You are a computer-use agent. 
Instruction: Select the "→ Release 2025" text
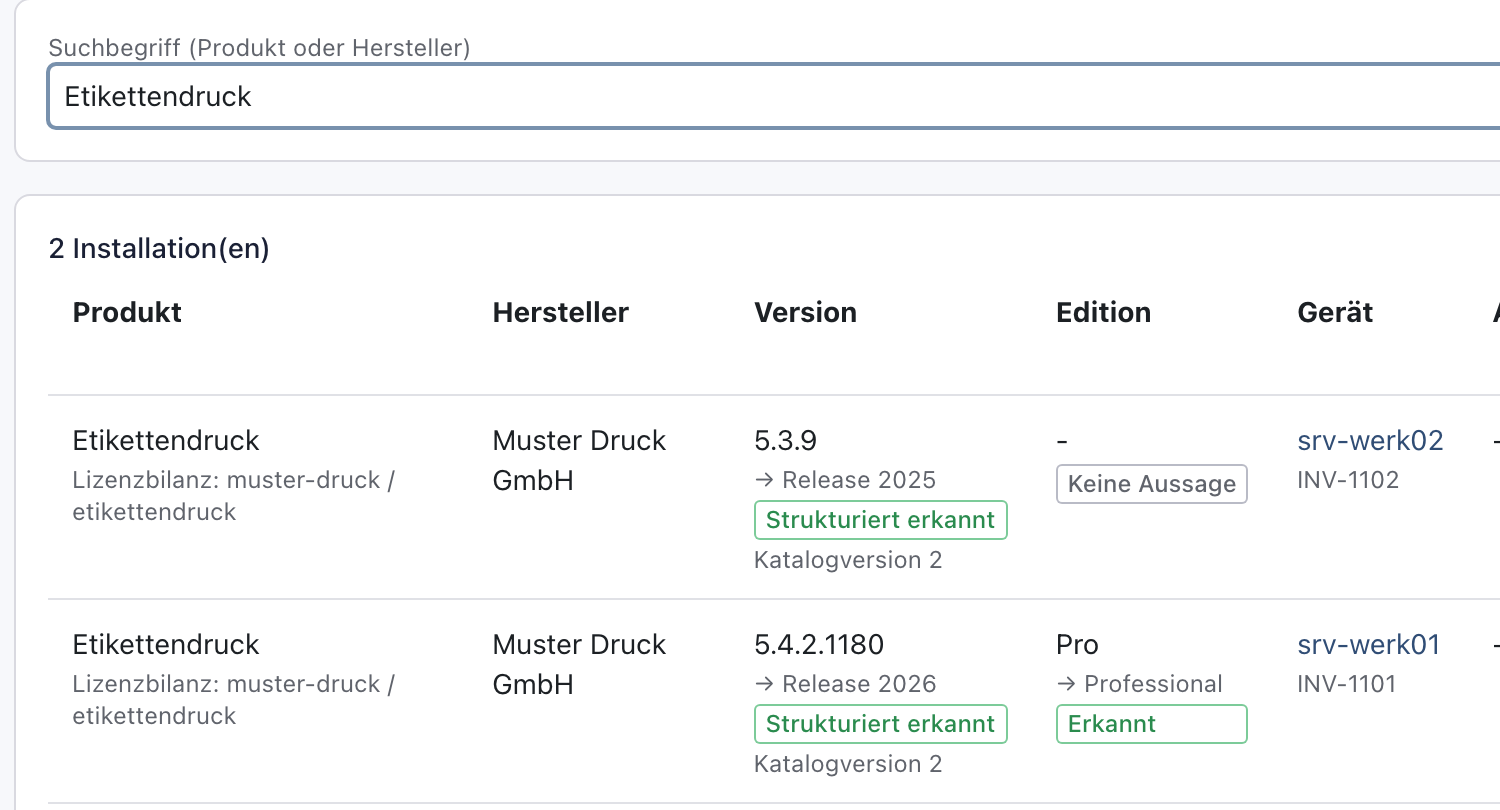tap(845, 480)
